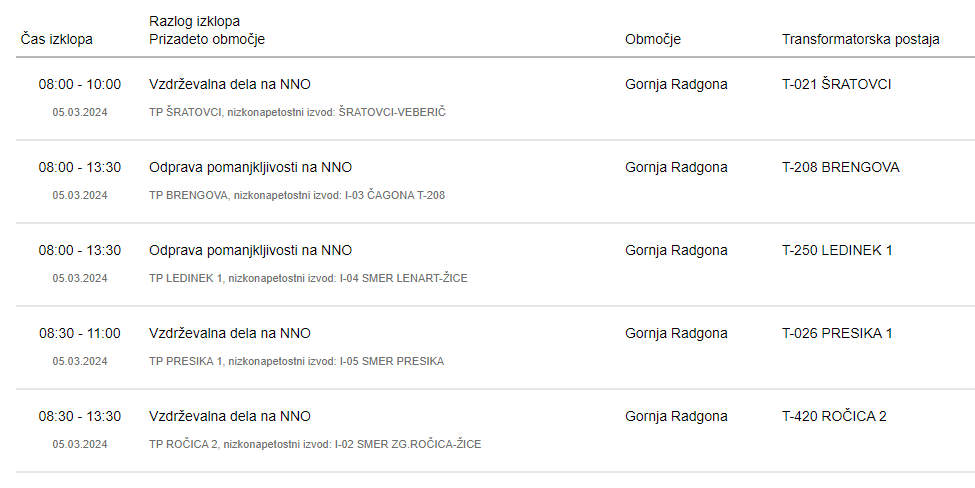Screen dimensions: 975x488
Task: Select the T-420 ROČICA 2 station cell
Action: [x=834, y=416]
